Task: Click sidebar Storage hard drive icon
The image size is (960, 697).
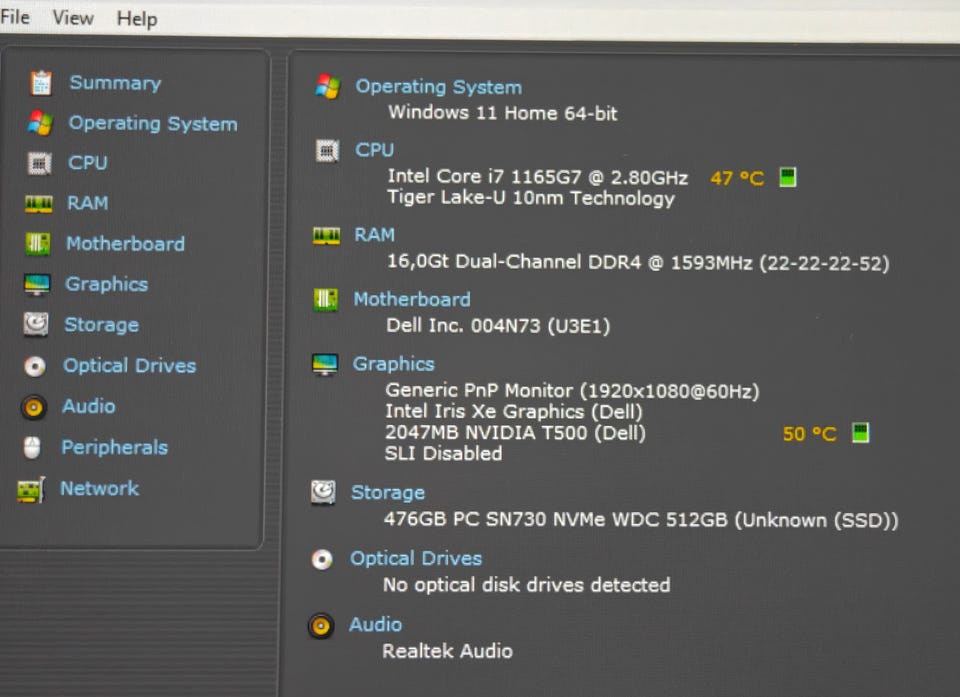Action: [x=36, y=325]
